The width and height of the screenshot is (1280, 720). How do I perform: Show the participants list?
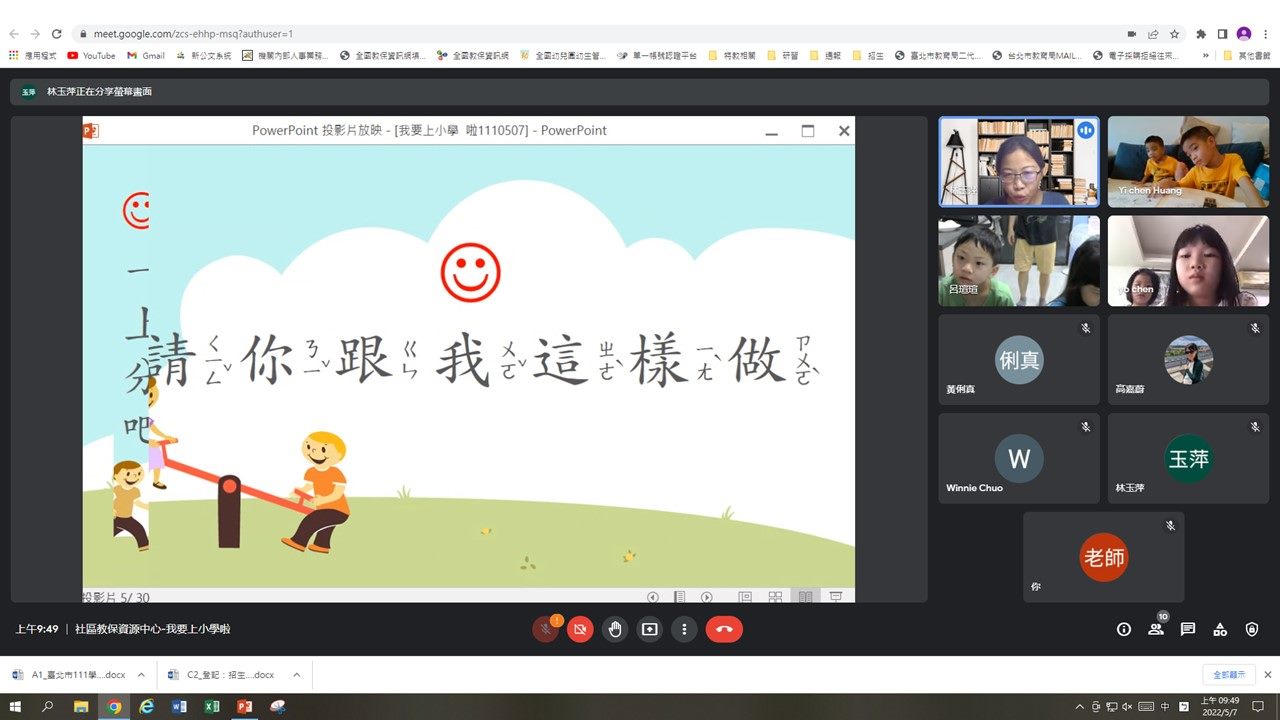[1156, 629]
